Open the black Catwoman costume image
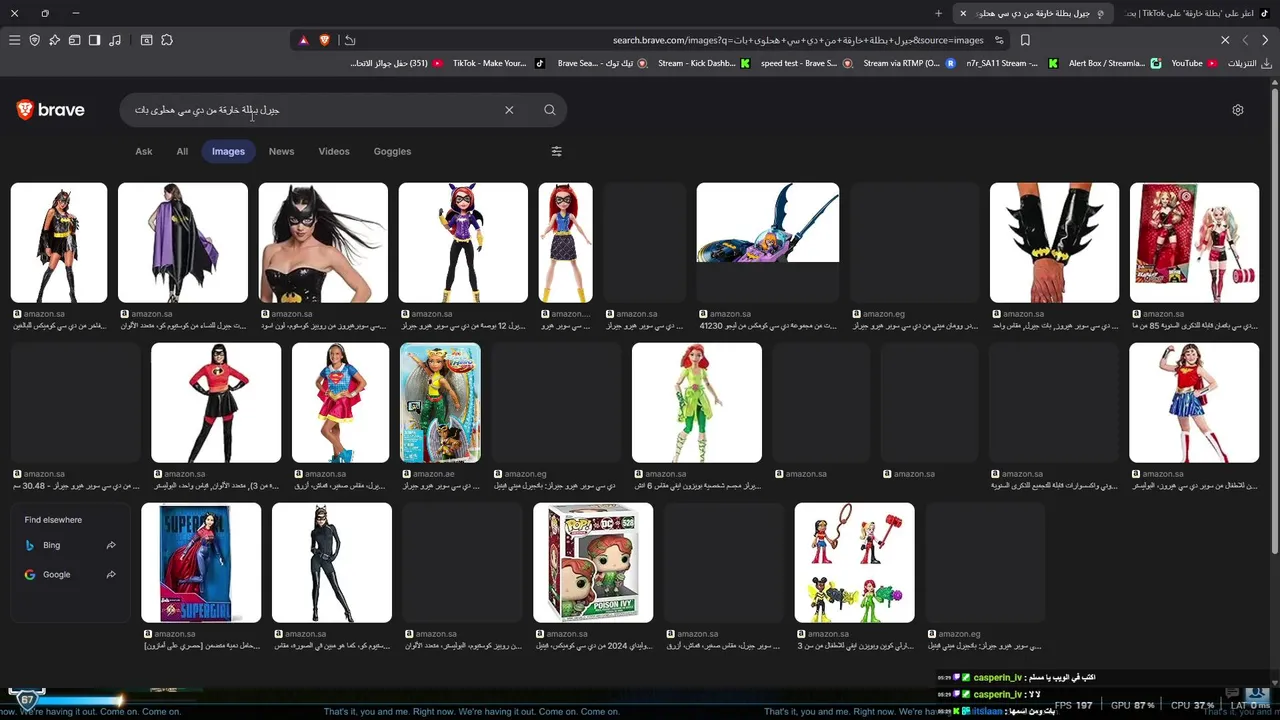 (332, 563)
